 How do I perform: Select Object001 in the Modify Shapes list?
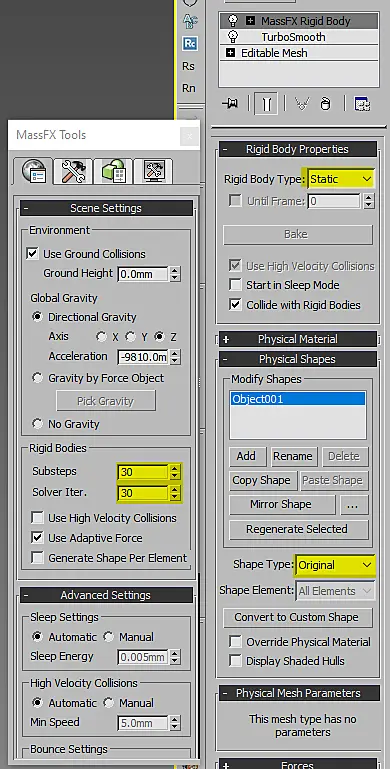[298, 399]
